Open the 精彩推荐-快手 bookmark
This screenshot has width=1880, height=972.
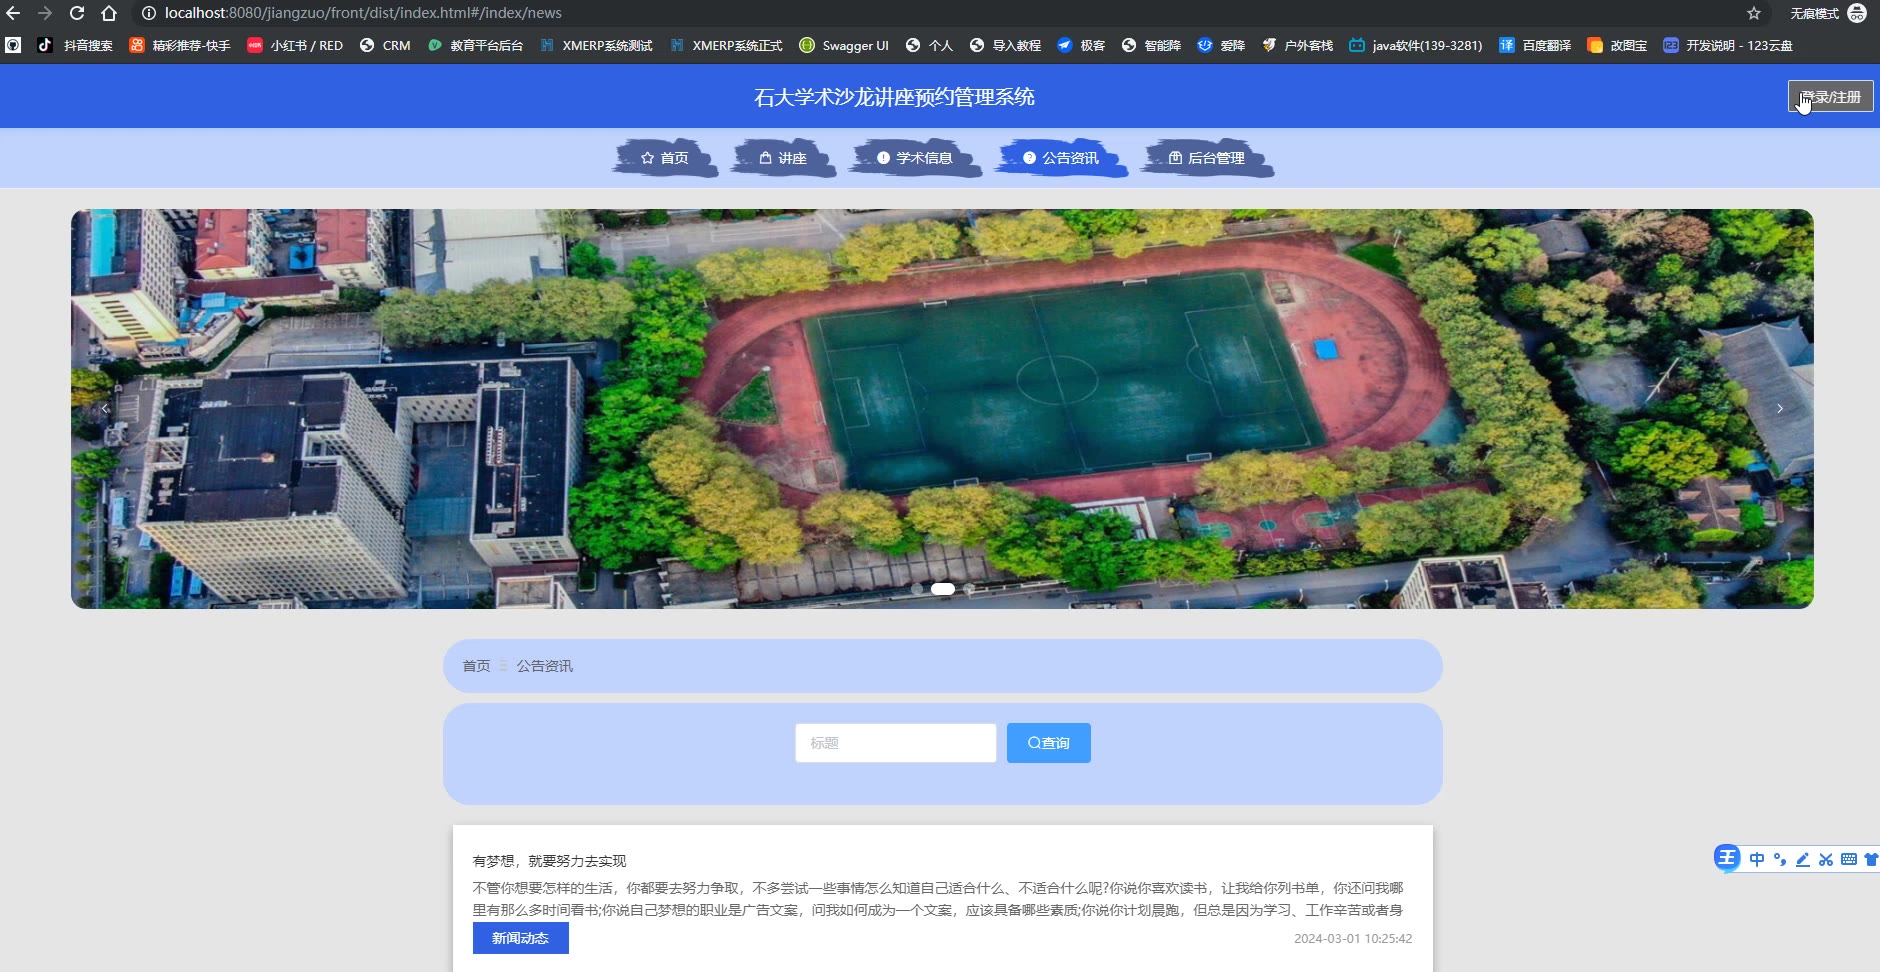pos(180,45)
